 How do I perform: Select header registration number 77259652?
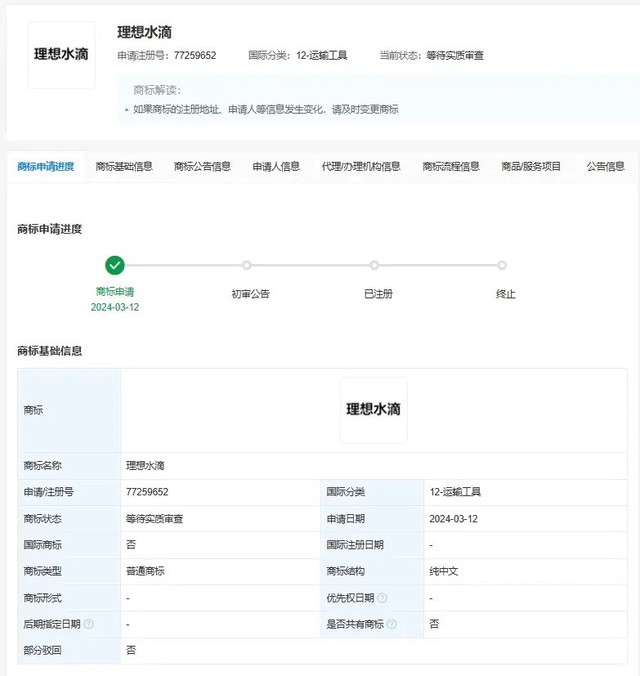[x=195, y=56]
